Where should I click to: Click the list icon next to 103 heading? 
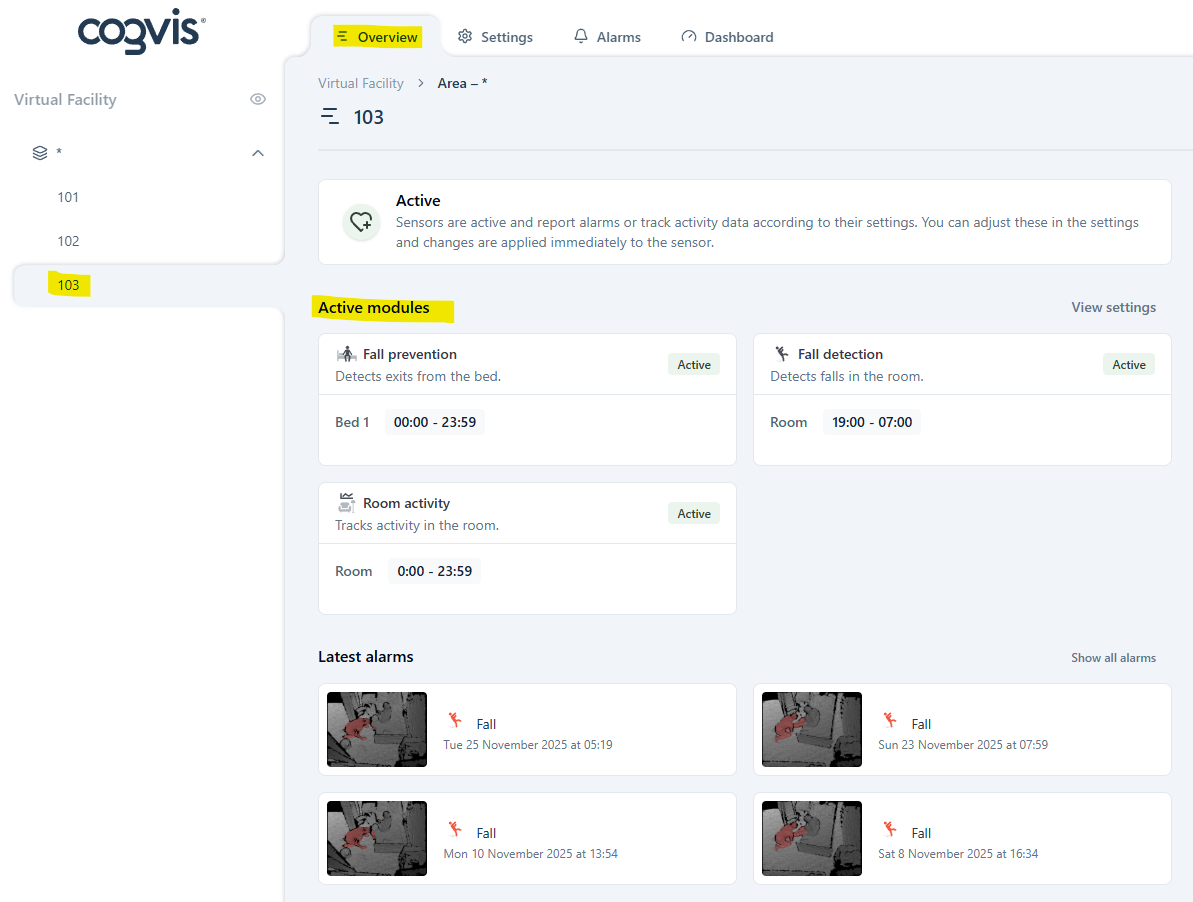(330, 117)
